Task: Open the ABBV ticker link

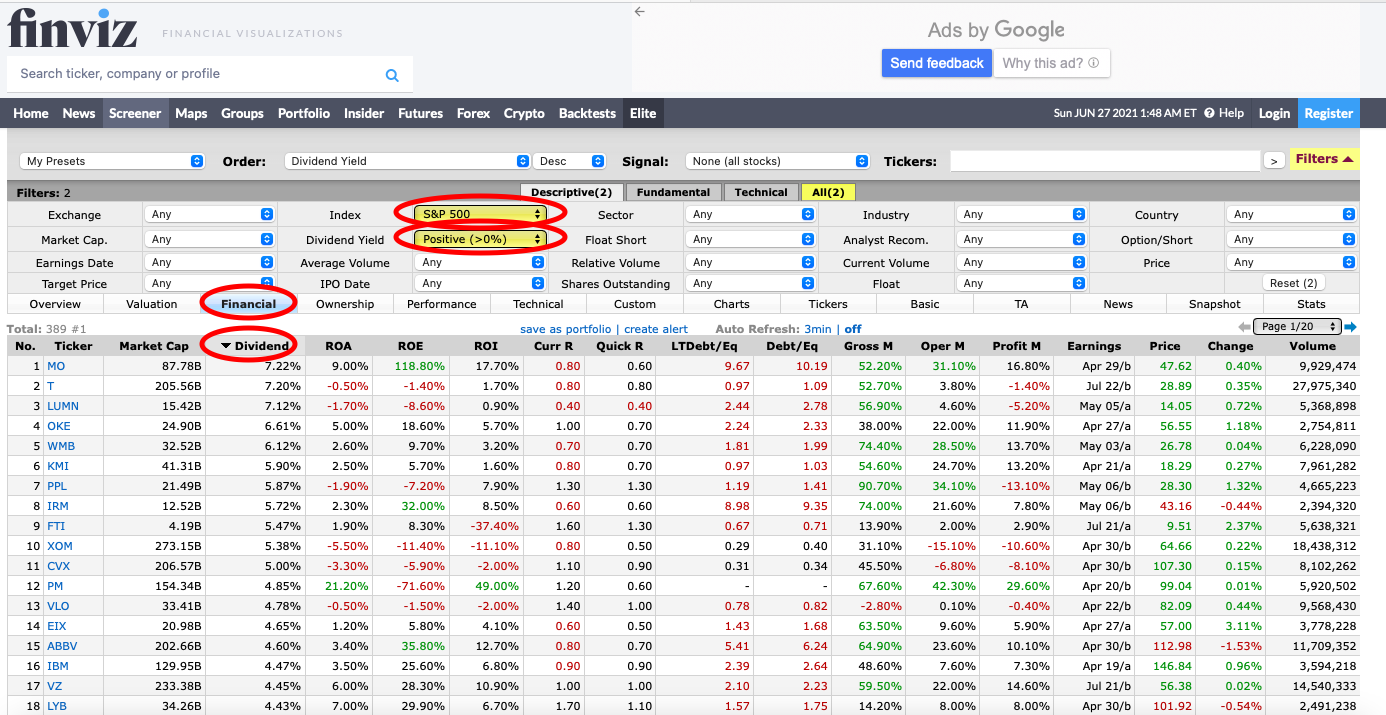Action: [62, 646]
